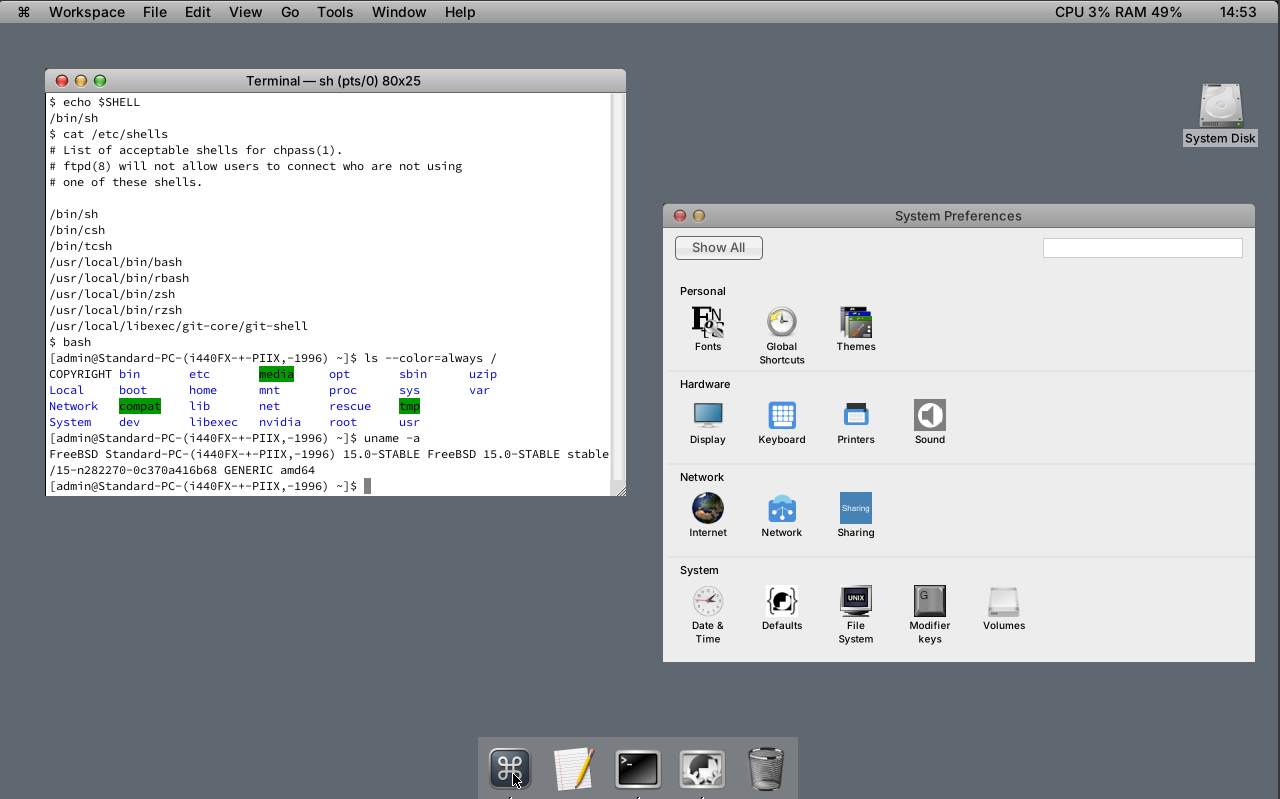The image size is (1280, 799).
Task: Open Date & Time settings
Action: pos(708,601)
